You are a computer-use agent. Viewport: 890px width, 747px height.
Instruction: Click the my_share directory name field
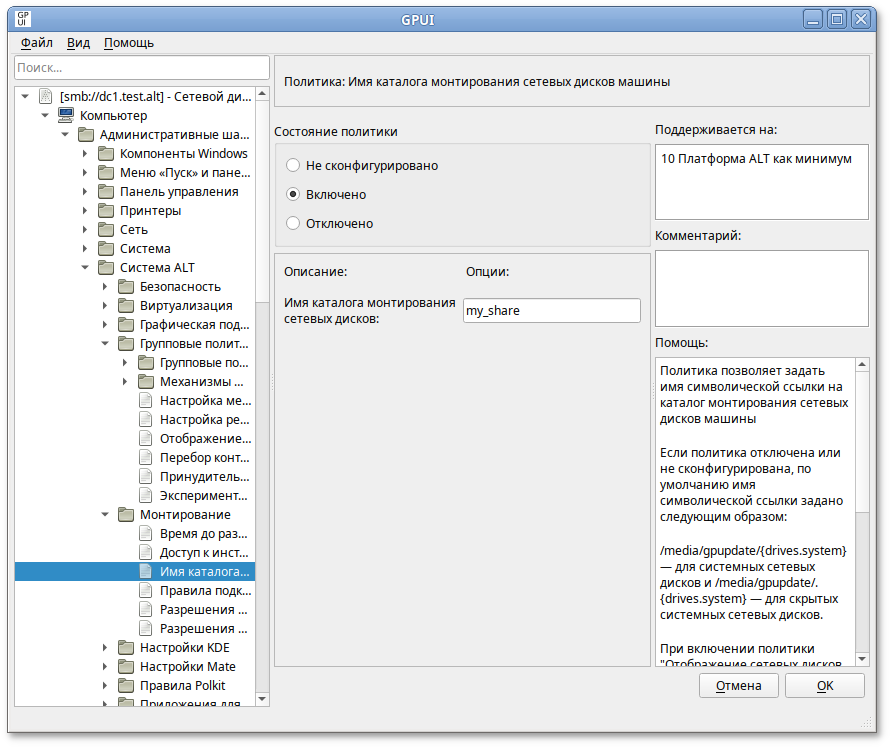click(x=551, y=311)
